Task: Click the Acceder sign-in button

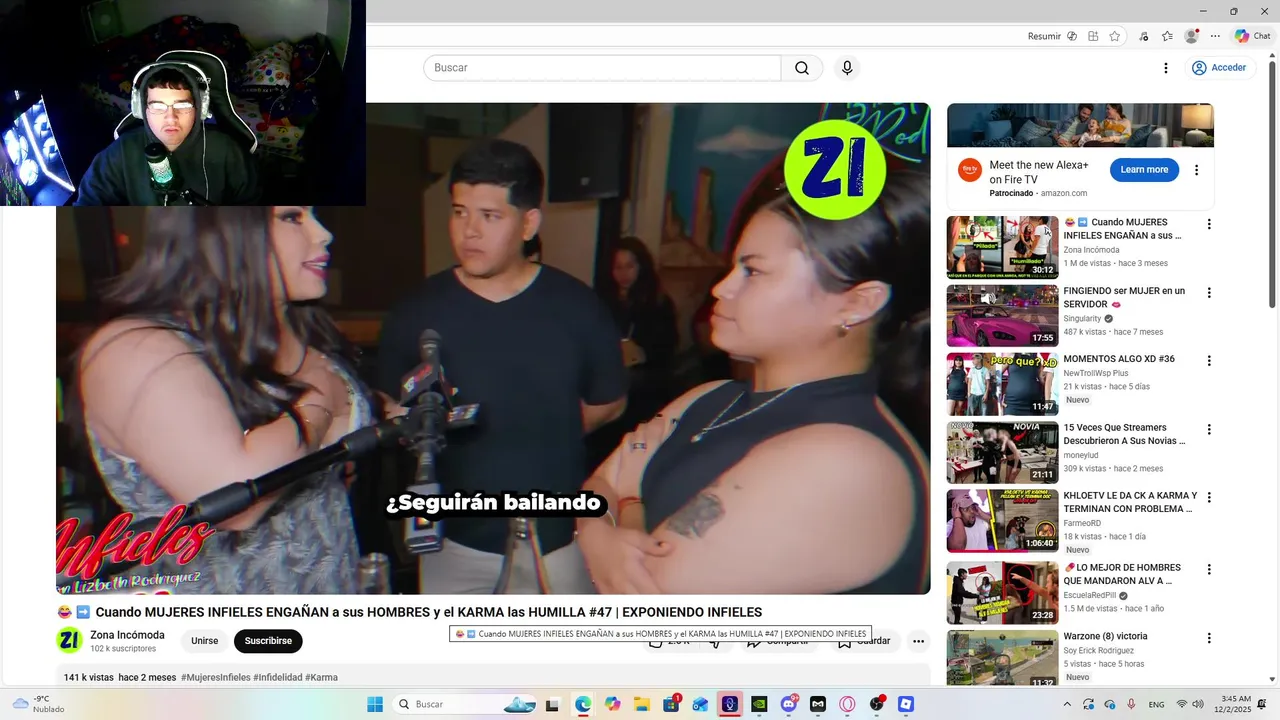Action: pyautogui.click(x=1219, y=68)
